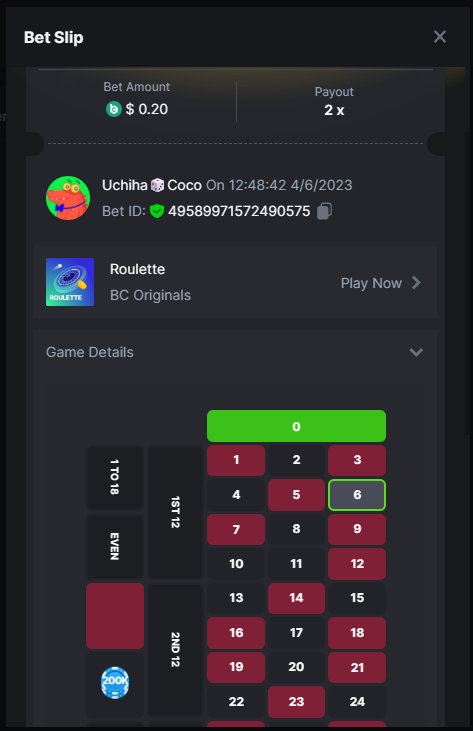
Task: Select the 2ND 12 bet column
Action: (x=175, y=649)
